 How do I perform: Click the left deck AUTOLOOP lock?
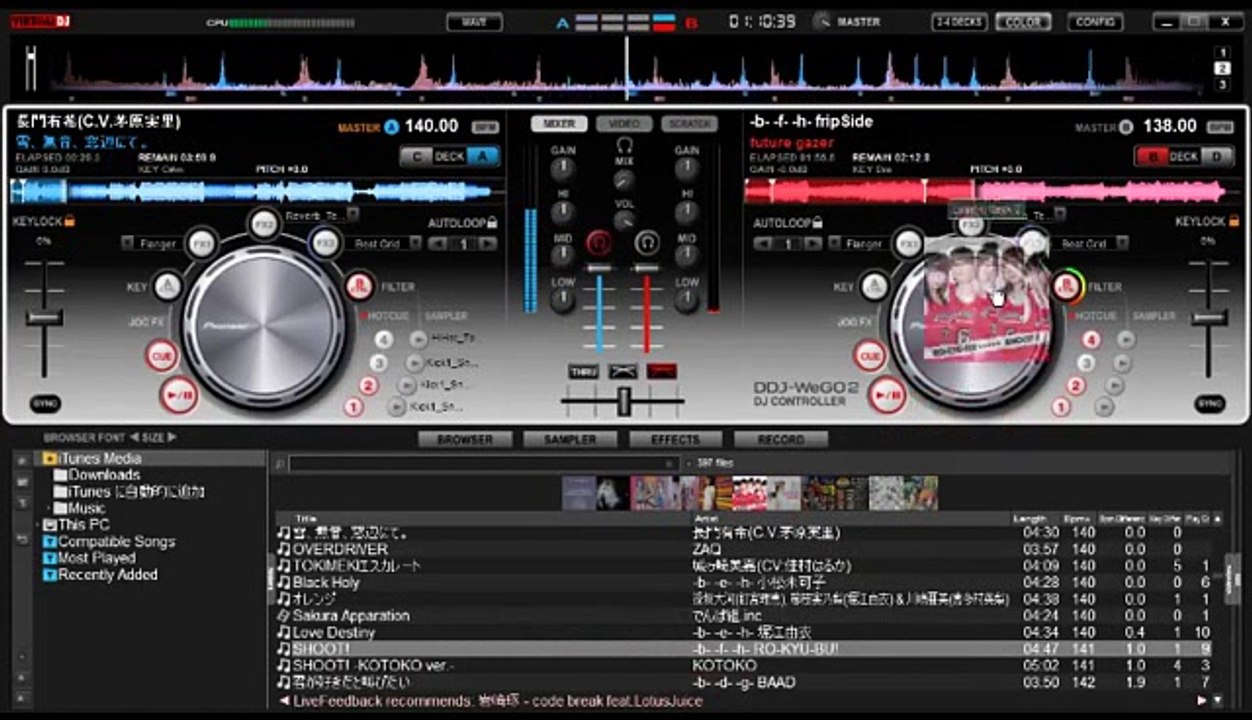pyautogui.click(x=492, y=223)
